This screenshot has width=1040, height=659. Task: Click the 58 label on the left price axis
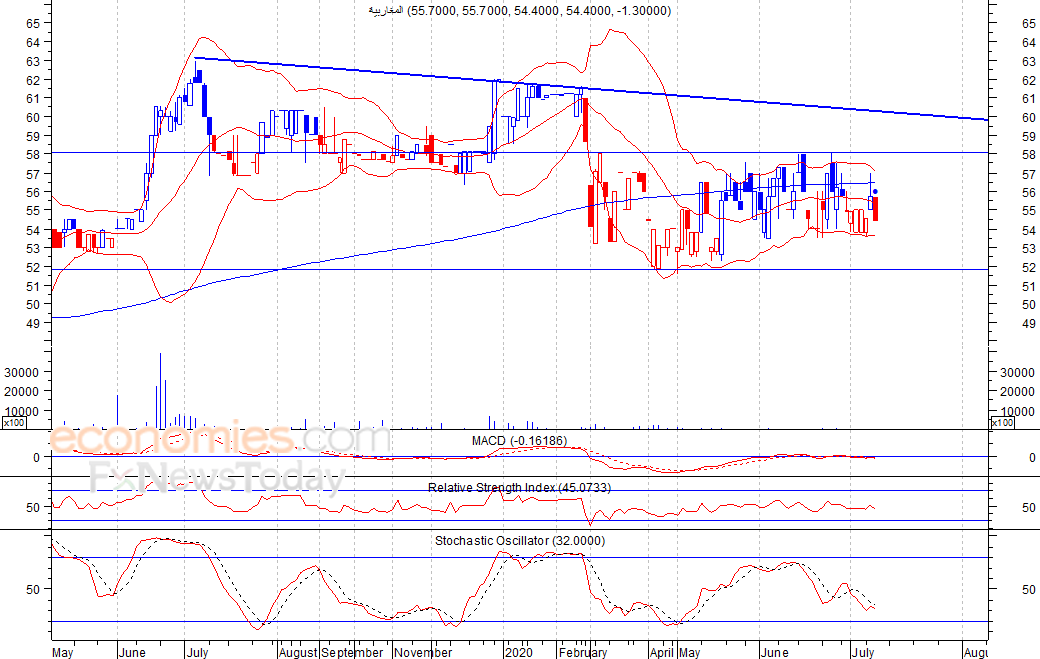pos(33,154)
